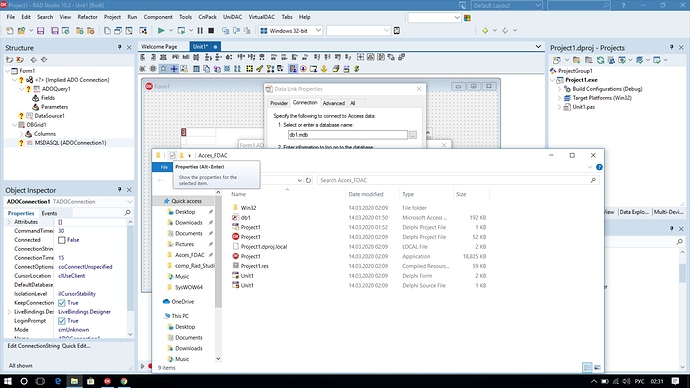The height and width of the screenshot is (388, 690).
Task: Click the Pause program icon
Action: tap(200, 31)
